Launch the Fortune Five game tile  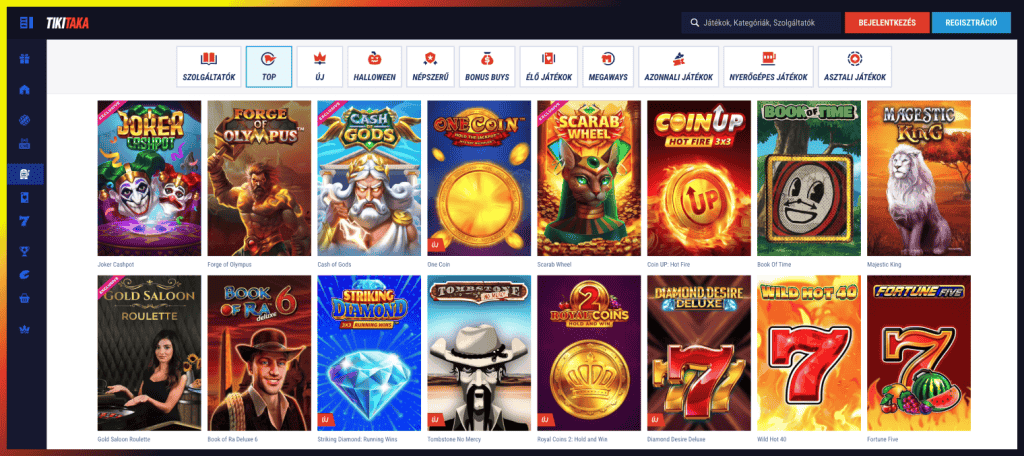point(919,353)
